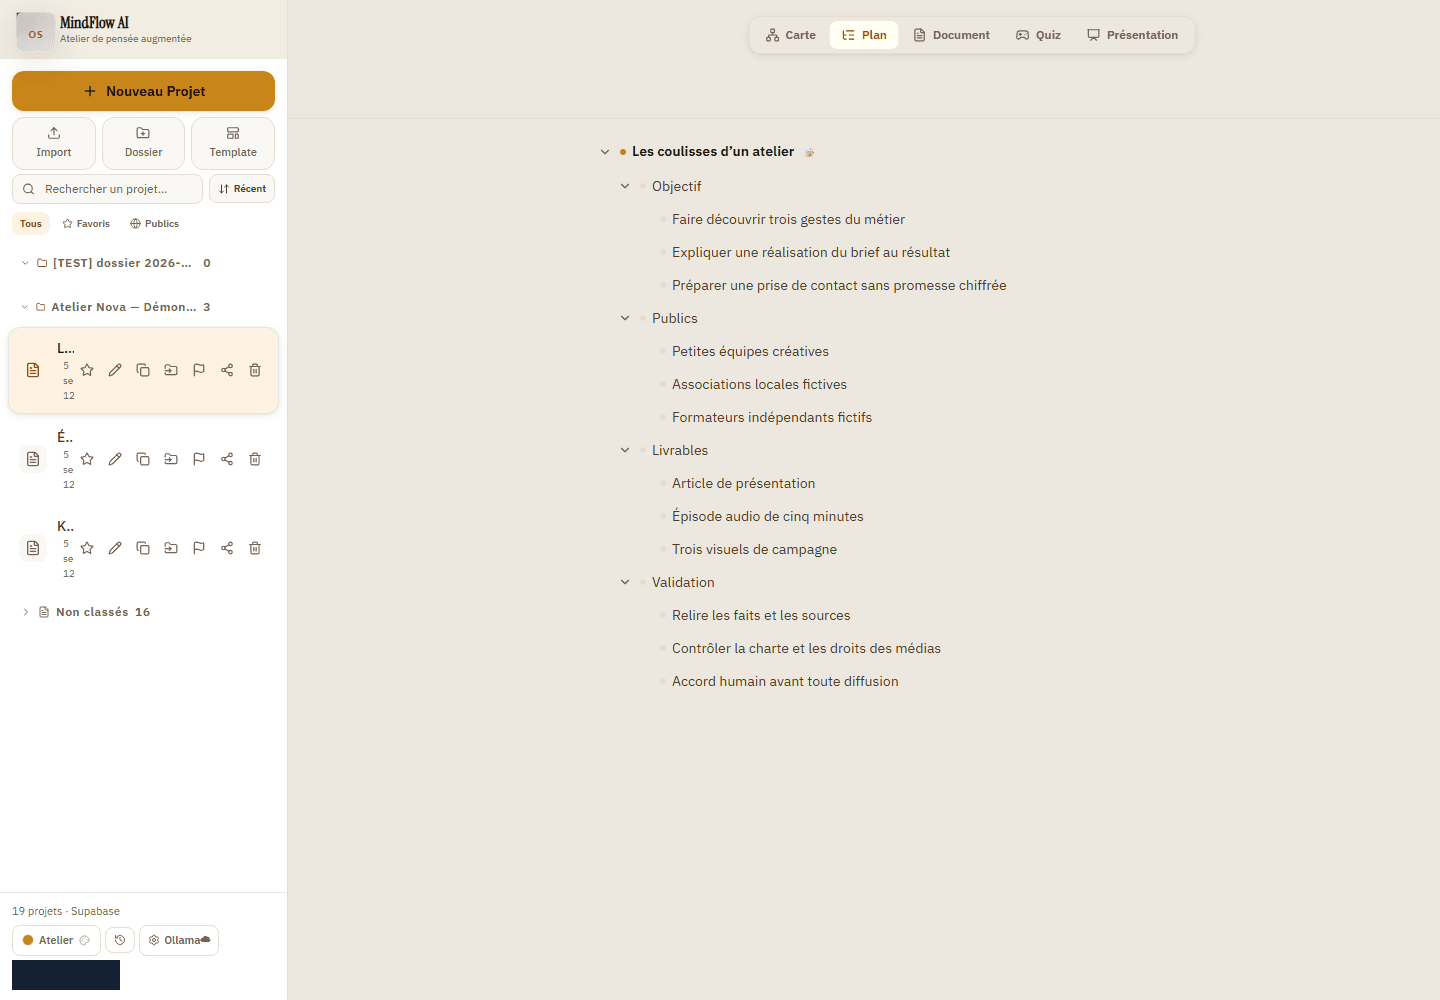
Task: Add the "K…" project to favorites
Action: point(87,548)
